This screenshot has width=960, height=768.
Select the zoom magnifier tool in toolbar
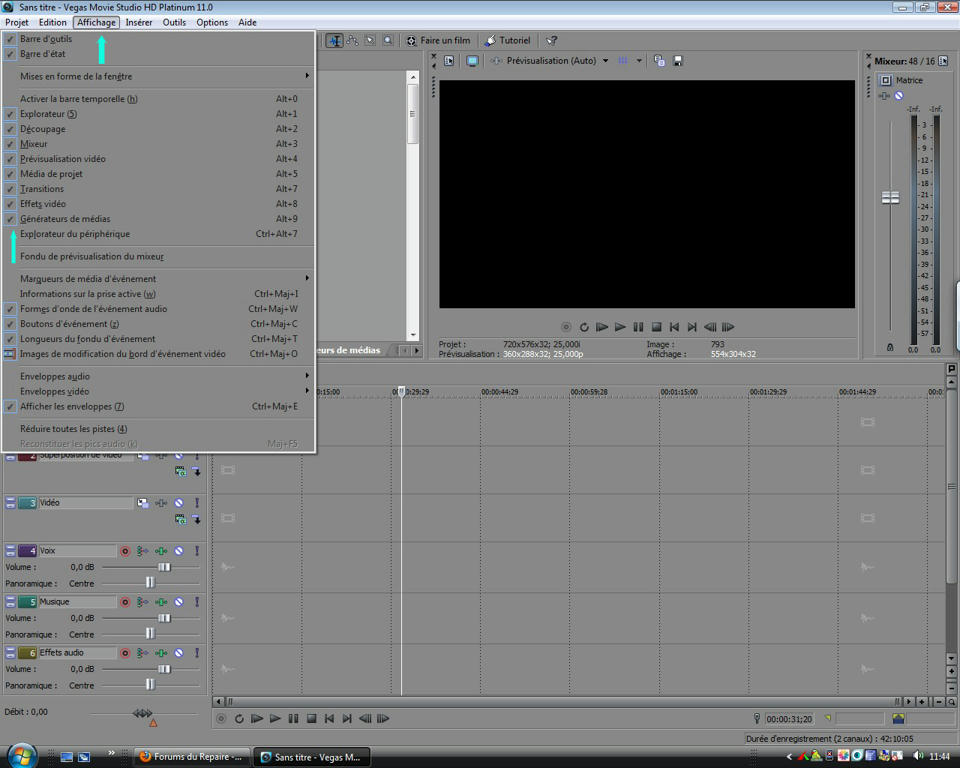[x=388, y=40]
